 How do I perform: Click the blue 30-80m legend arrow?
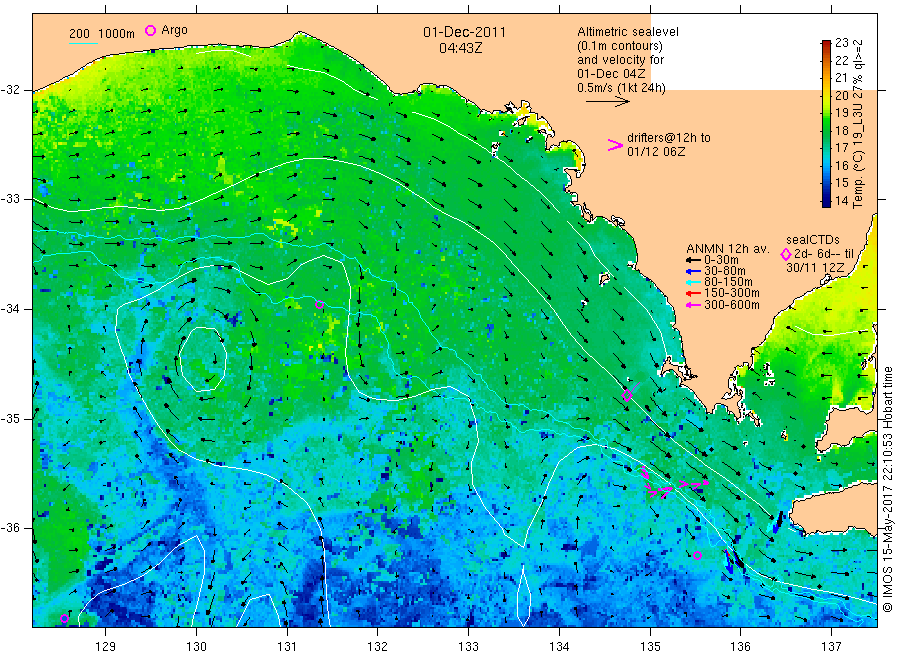(693, 271)
